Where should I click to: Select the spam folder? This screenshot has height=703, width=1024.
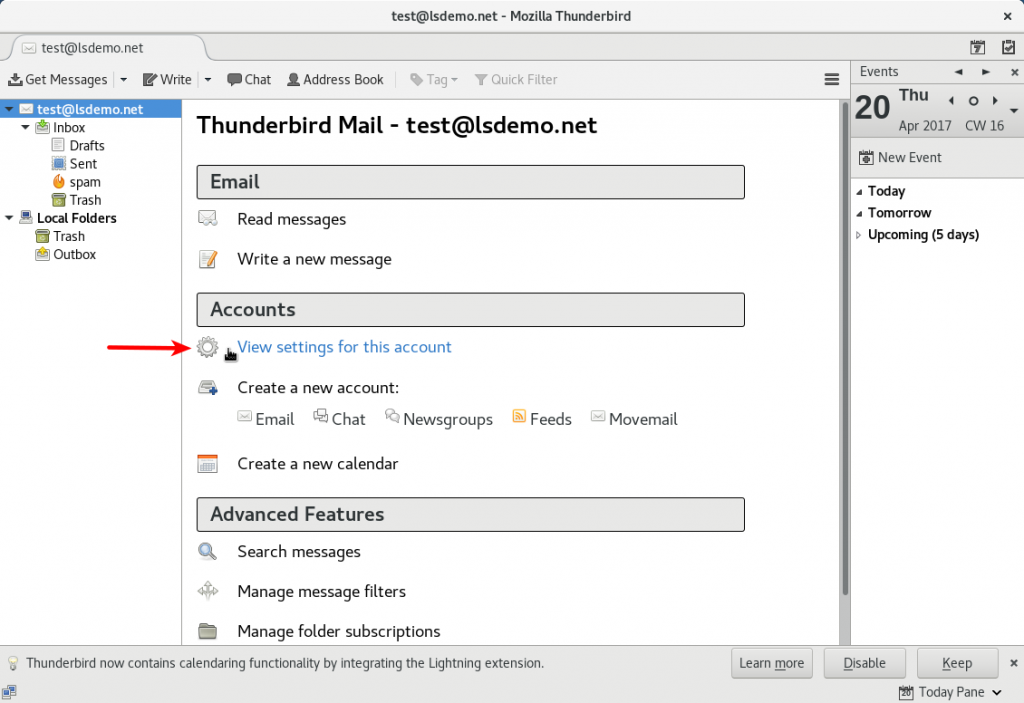tap(85, 182)
